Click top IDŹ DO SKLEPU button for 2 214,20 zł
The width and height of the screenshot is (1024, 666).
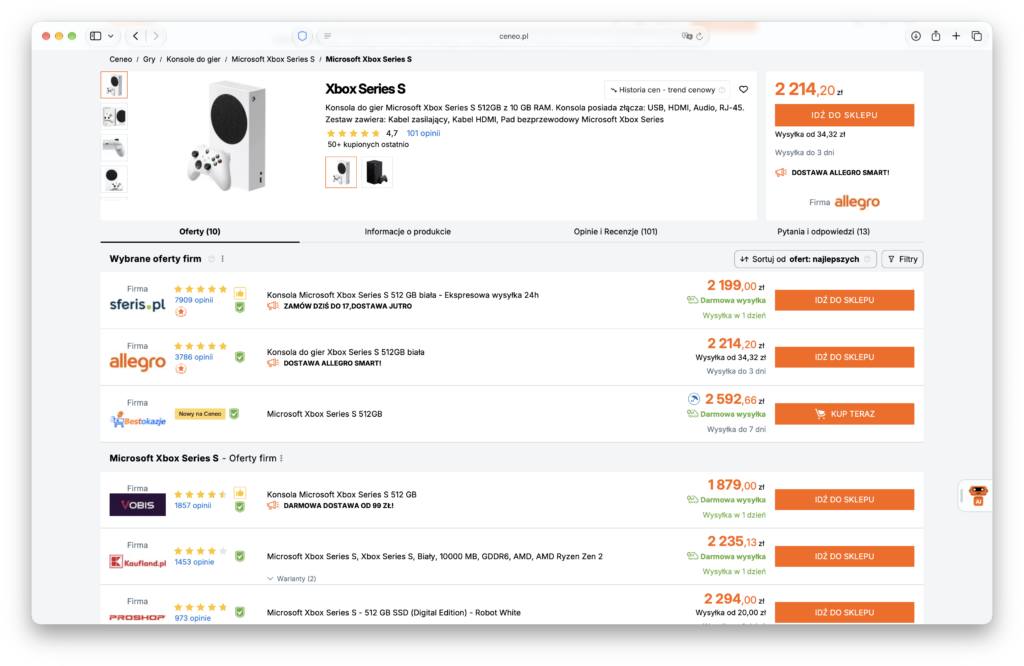(844, 115)
